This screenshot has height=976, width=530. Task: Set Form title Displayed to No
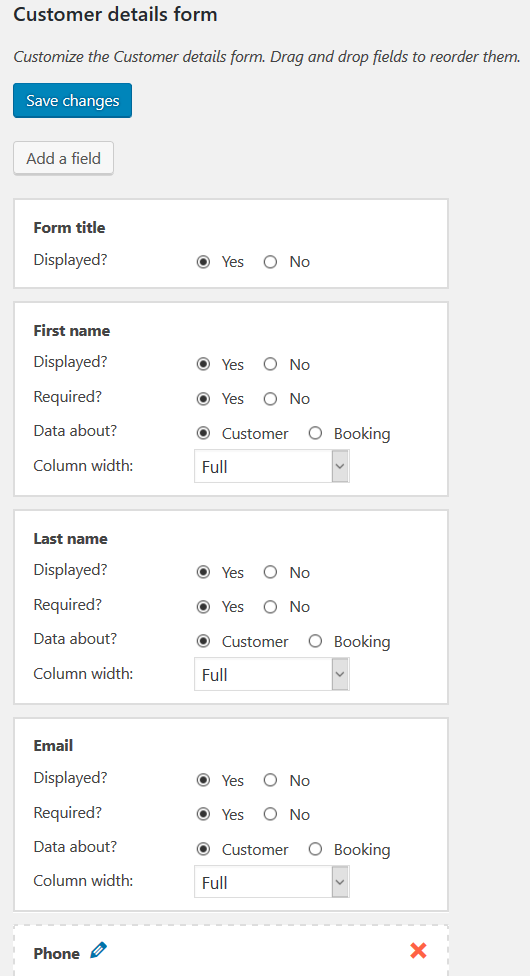[270, 262]
